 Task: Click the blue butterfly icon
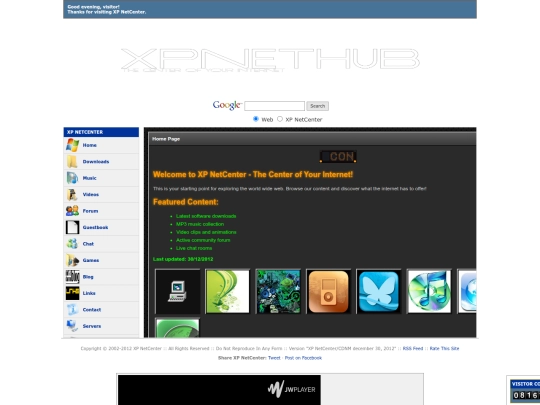pos(378,292)
